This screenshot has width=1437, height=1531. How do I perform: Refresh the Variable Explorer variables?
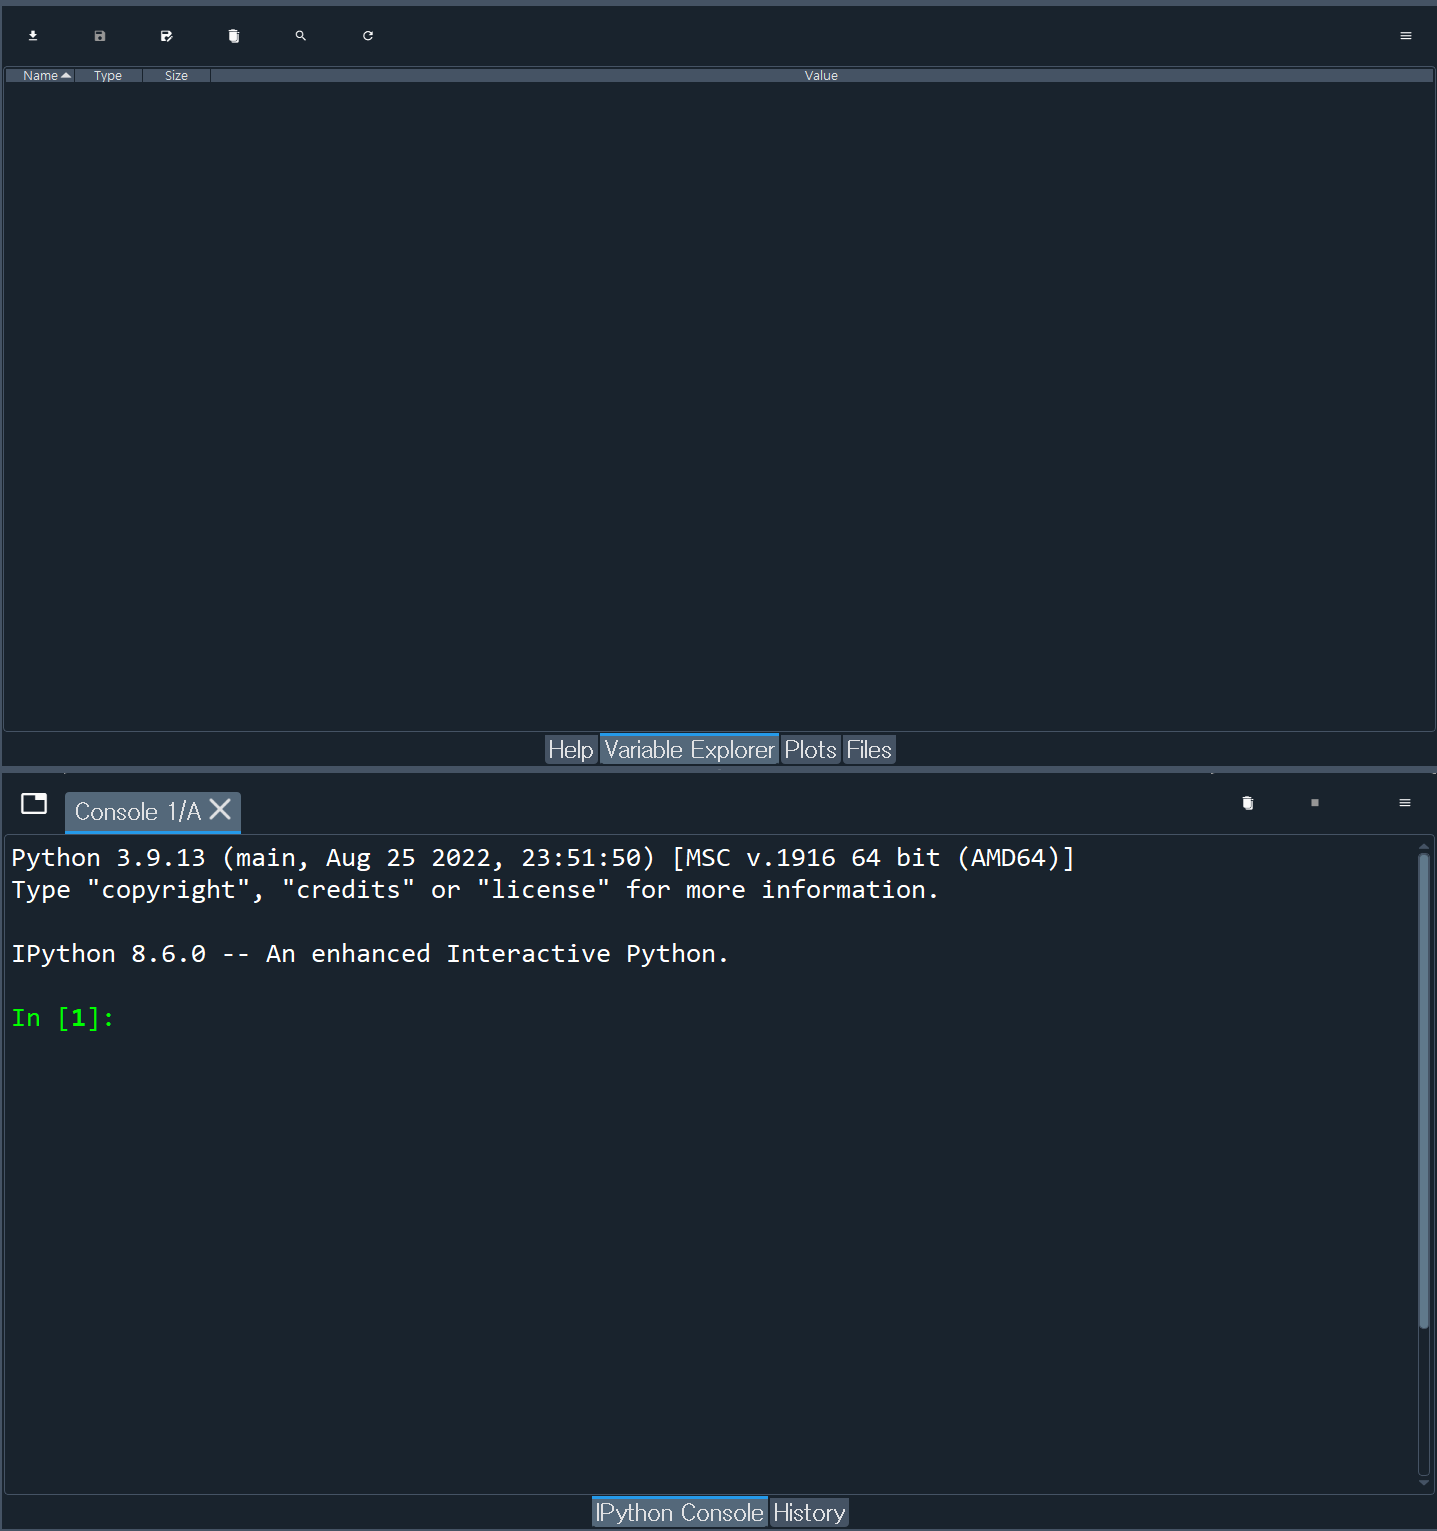click(368, 36)
